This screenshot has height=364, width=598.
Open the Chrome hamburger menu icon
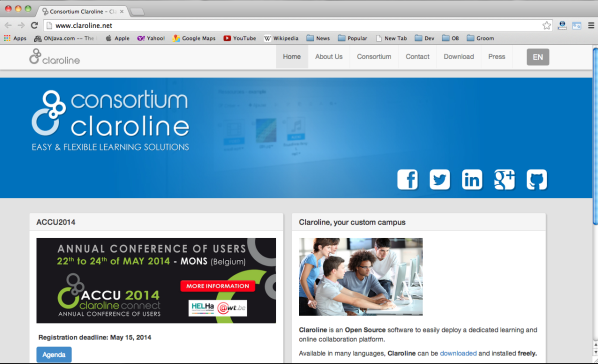591,26
